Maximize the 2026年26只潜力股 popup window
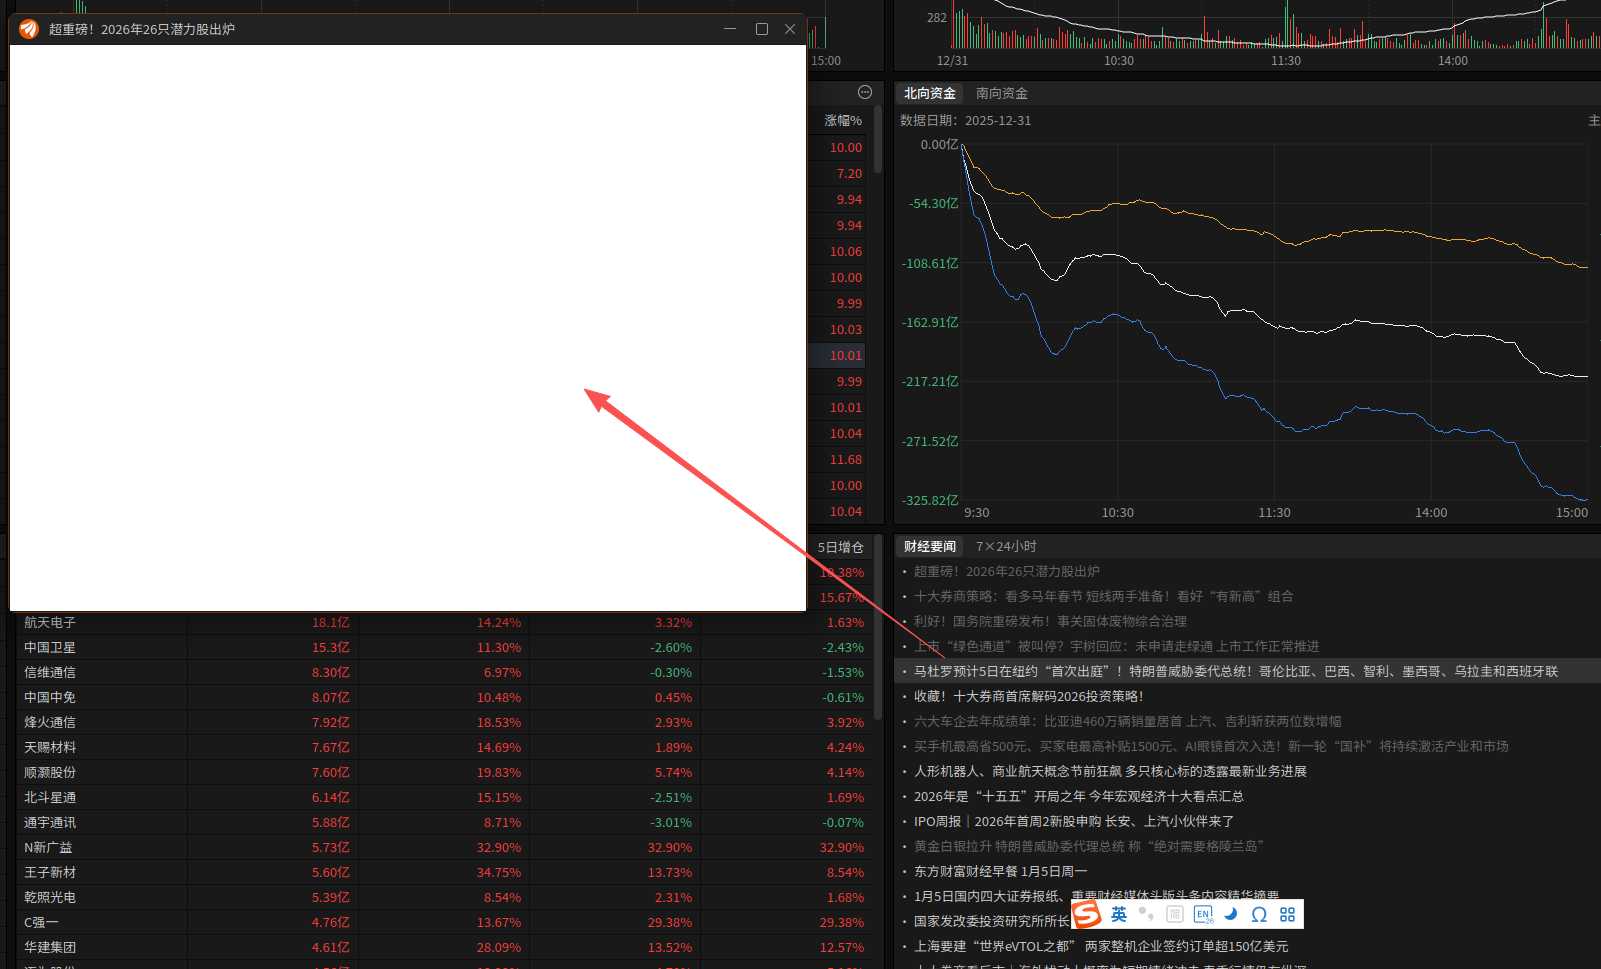This screenshot has width=1601, height=969. (762, 29)
